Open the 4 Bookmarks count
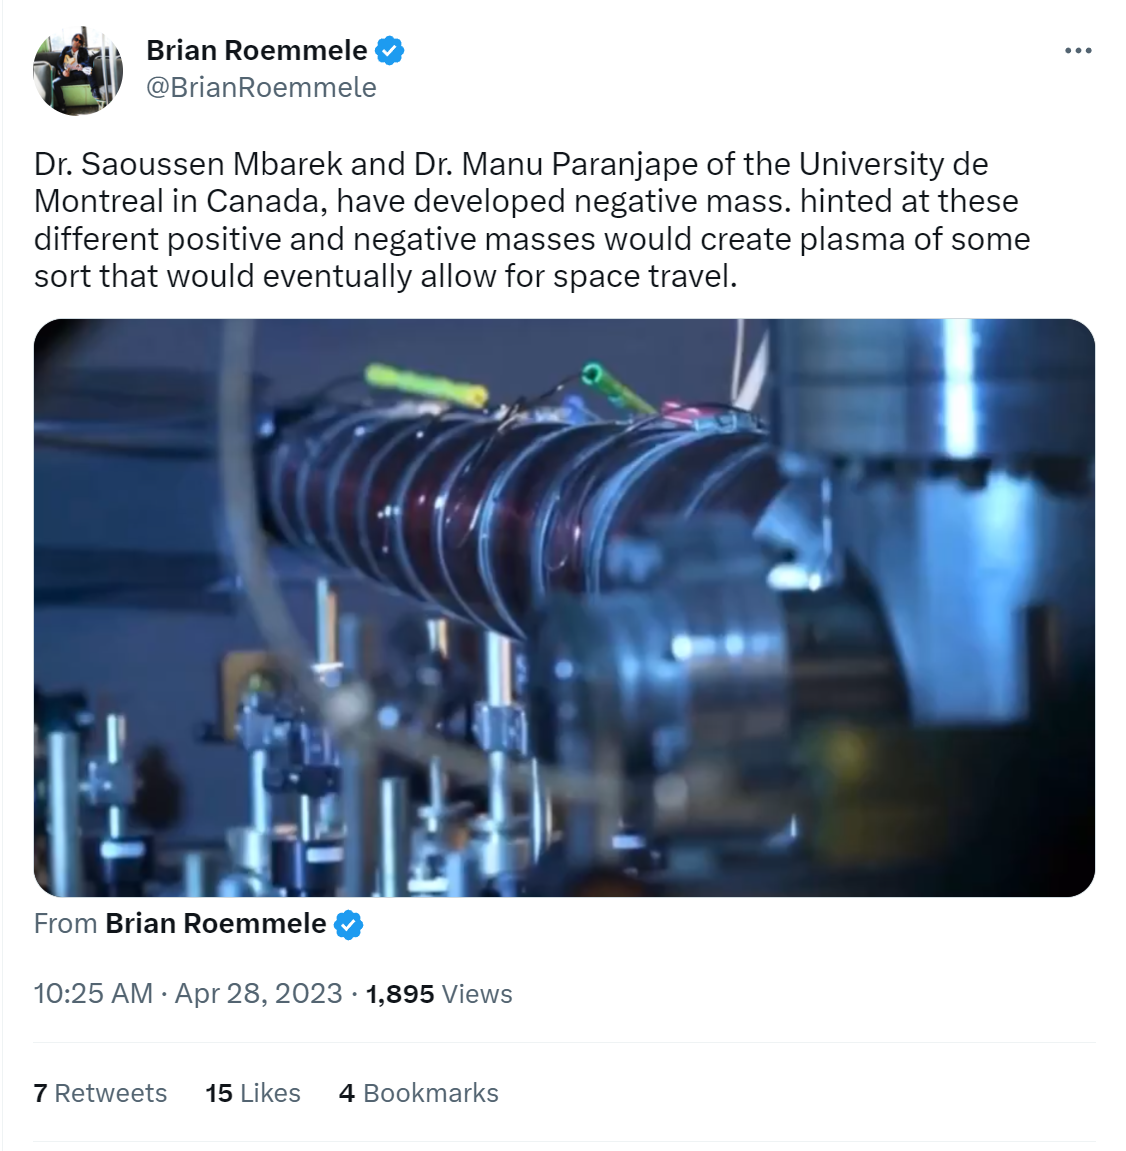 tap(419, 1092)
